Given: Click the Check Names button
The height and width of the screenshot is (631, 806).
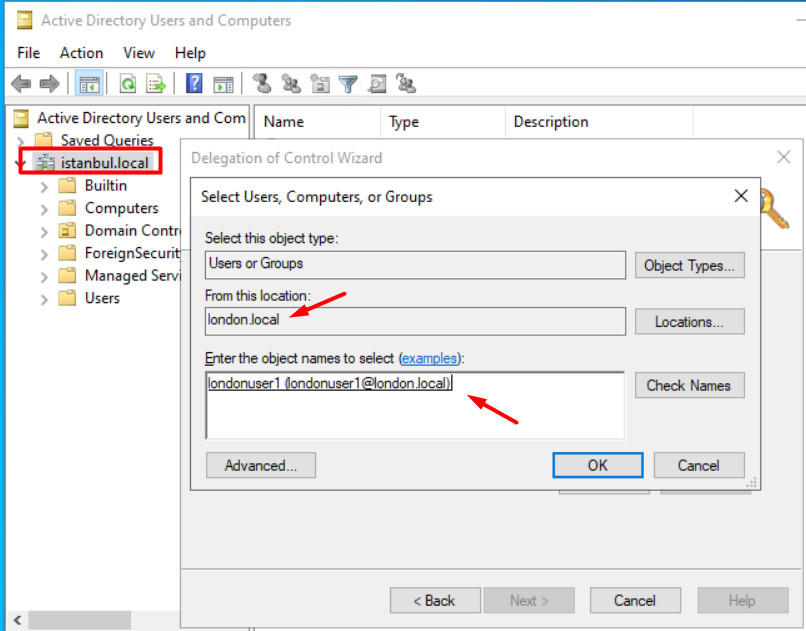Looking at the screenshot, I should [688, 385].
